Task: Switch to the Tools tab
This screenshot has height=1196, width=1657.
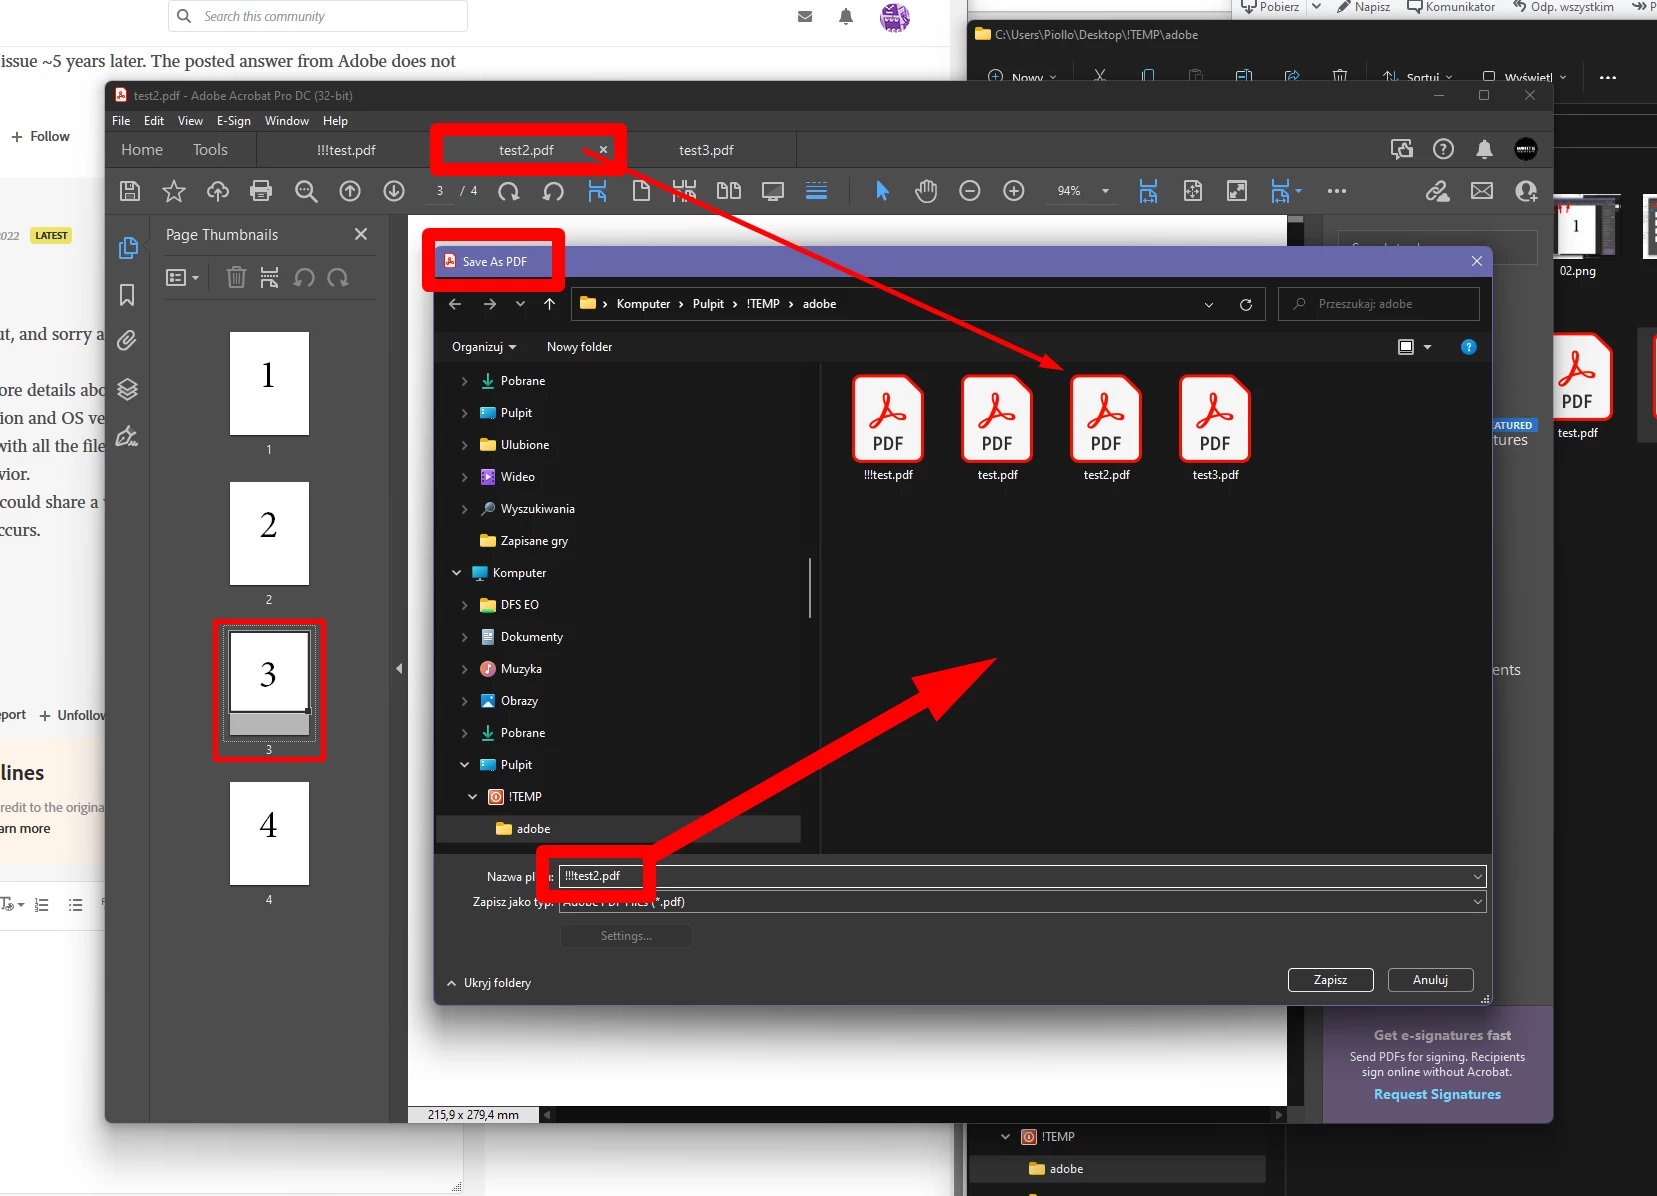Action: coord(210,150)
